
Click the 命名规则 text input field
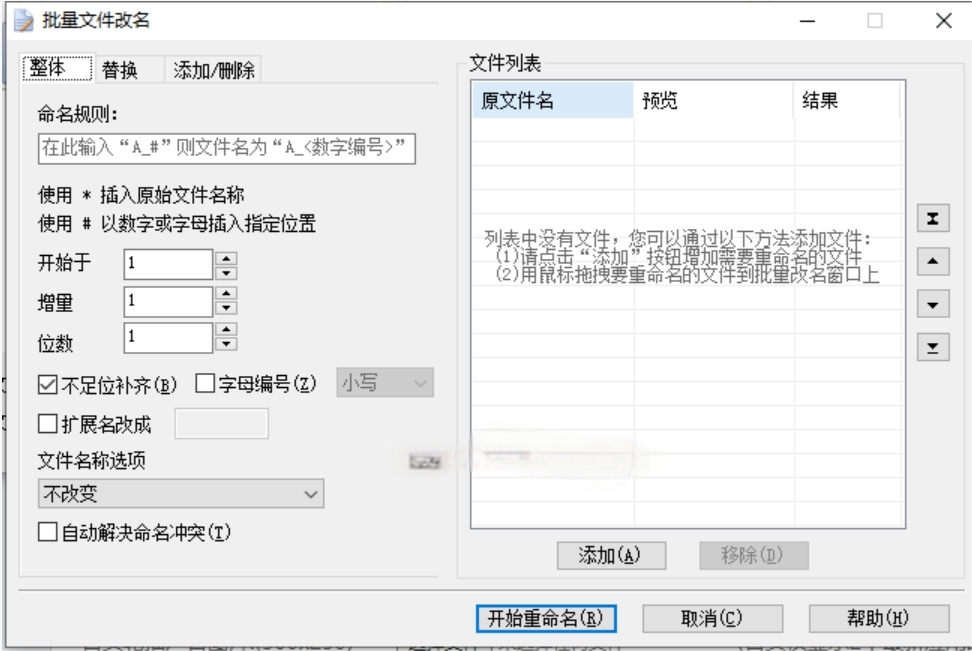224,150
